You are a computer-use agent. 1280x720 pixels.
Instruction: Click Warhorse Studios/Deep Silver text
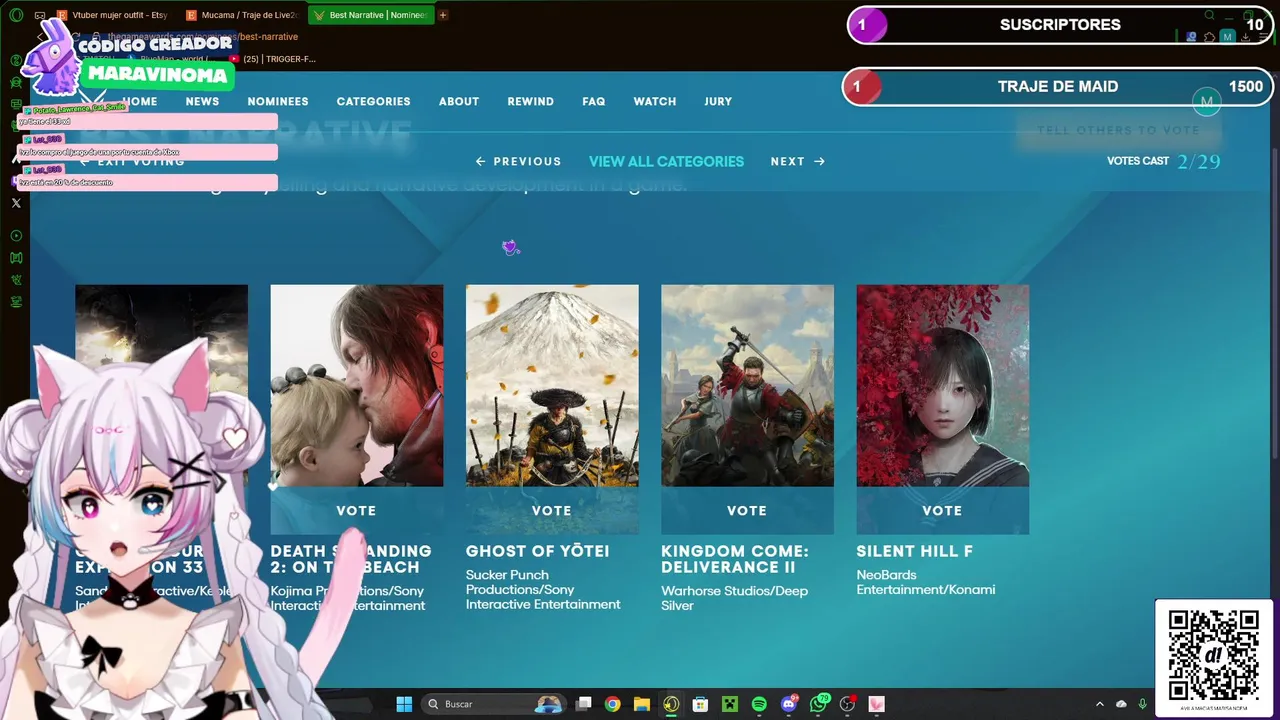(x=734, y=598)
